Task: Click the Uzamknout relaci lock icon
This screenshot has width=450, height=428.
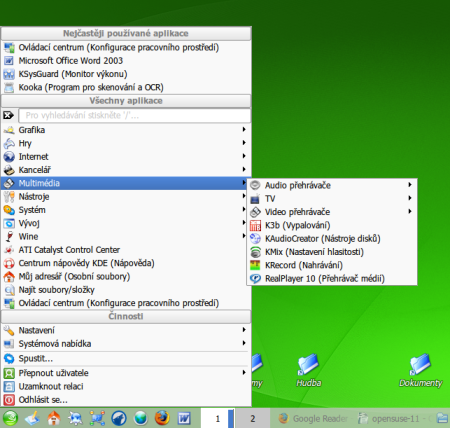Action: (9, 386)
